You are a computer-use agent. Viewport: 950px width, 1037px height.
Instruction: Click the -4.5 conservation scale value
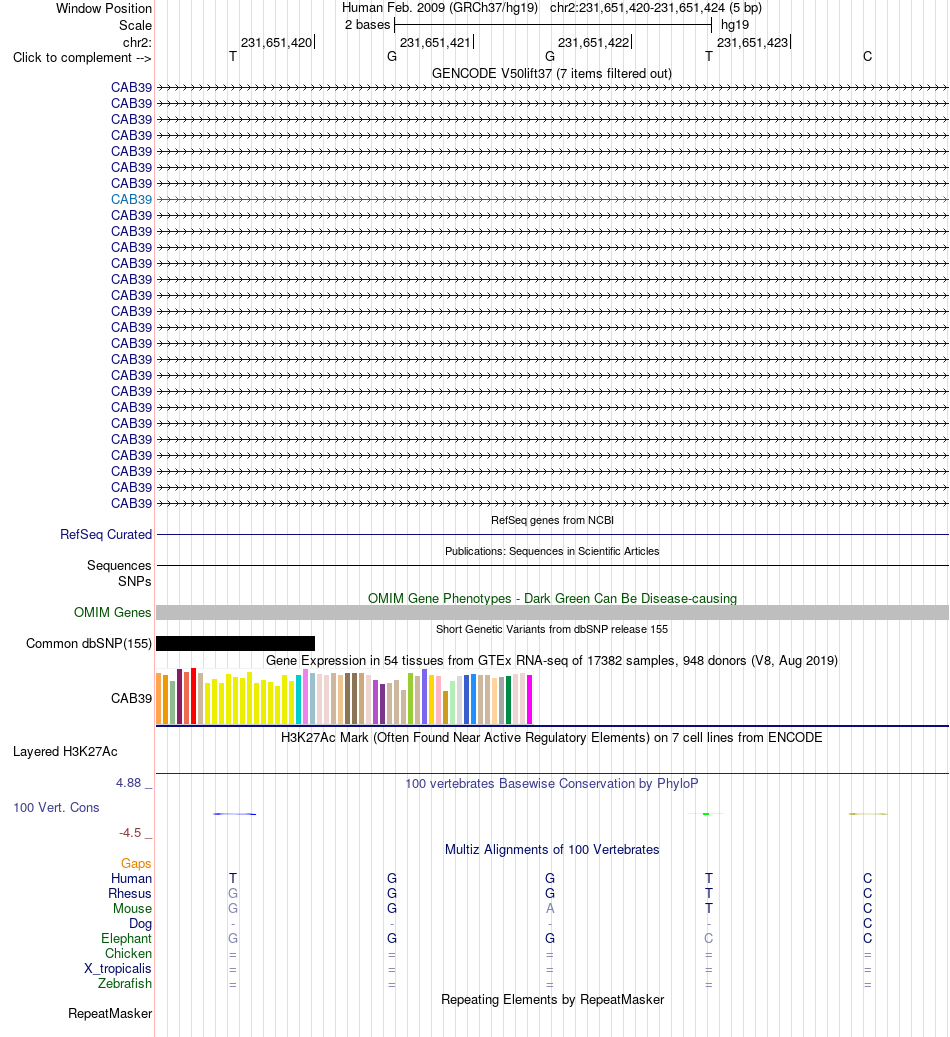coord(130,833)
